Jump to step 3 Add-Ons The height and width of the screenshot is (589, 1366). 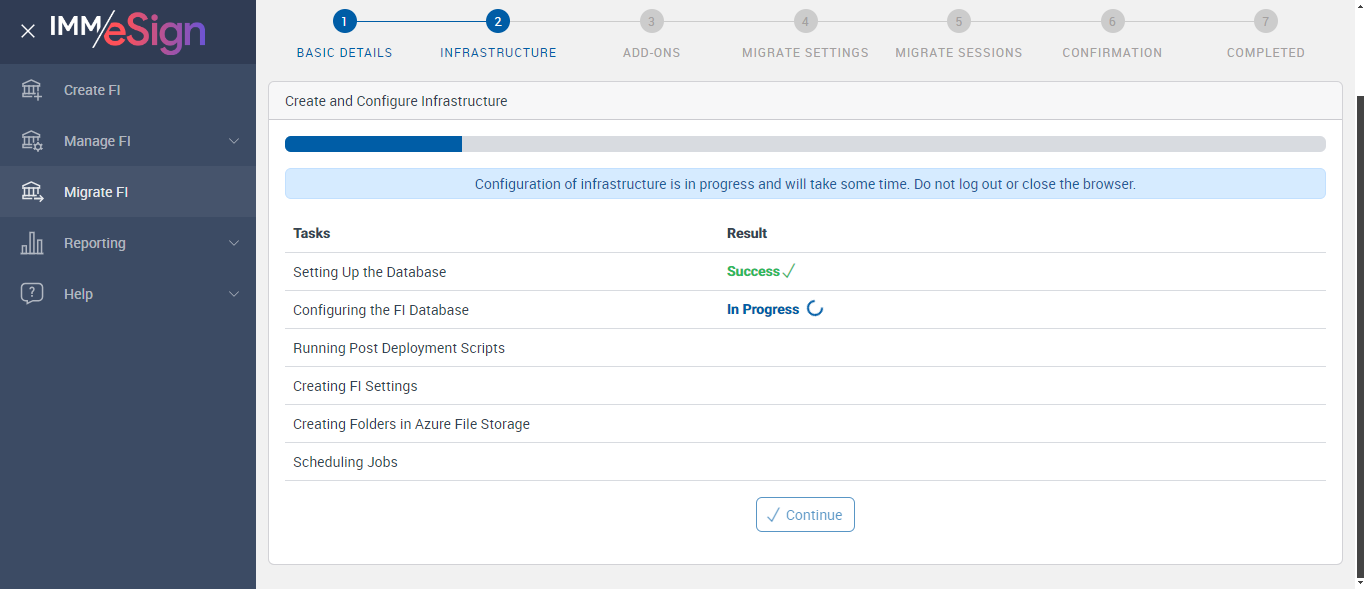tap(651, 21)
